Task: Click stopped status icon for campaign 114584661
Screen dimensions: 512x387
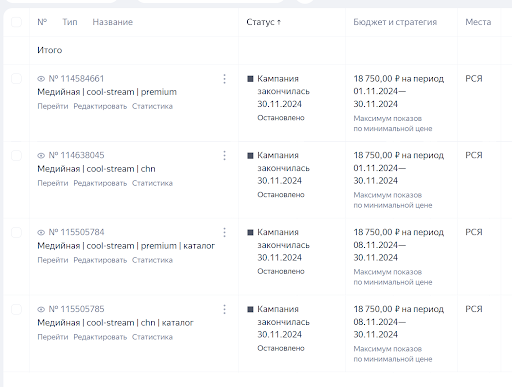Action: (x=250, y=79)
